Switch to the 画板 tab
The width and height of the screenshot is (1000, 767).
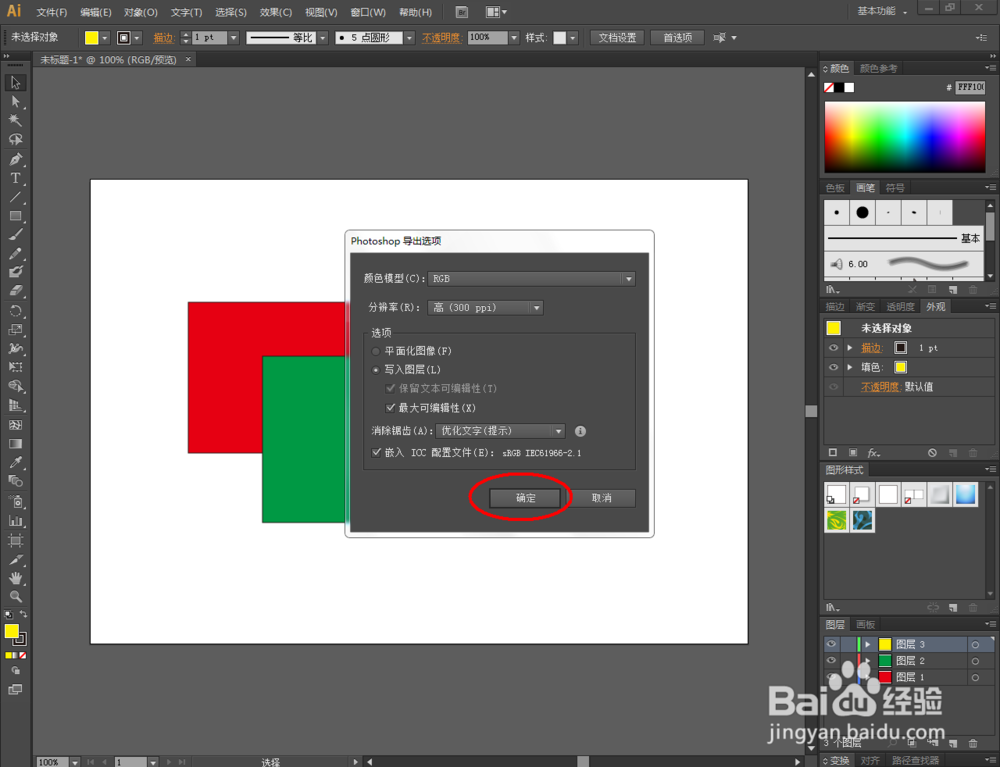pyautogui.click(x=865, y=624)
